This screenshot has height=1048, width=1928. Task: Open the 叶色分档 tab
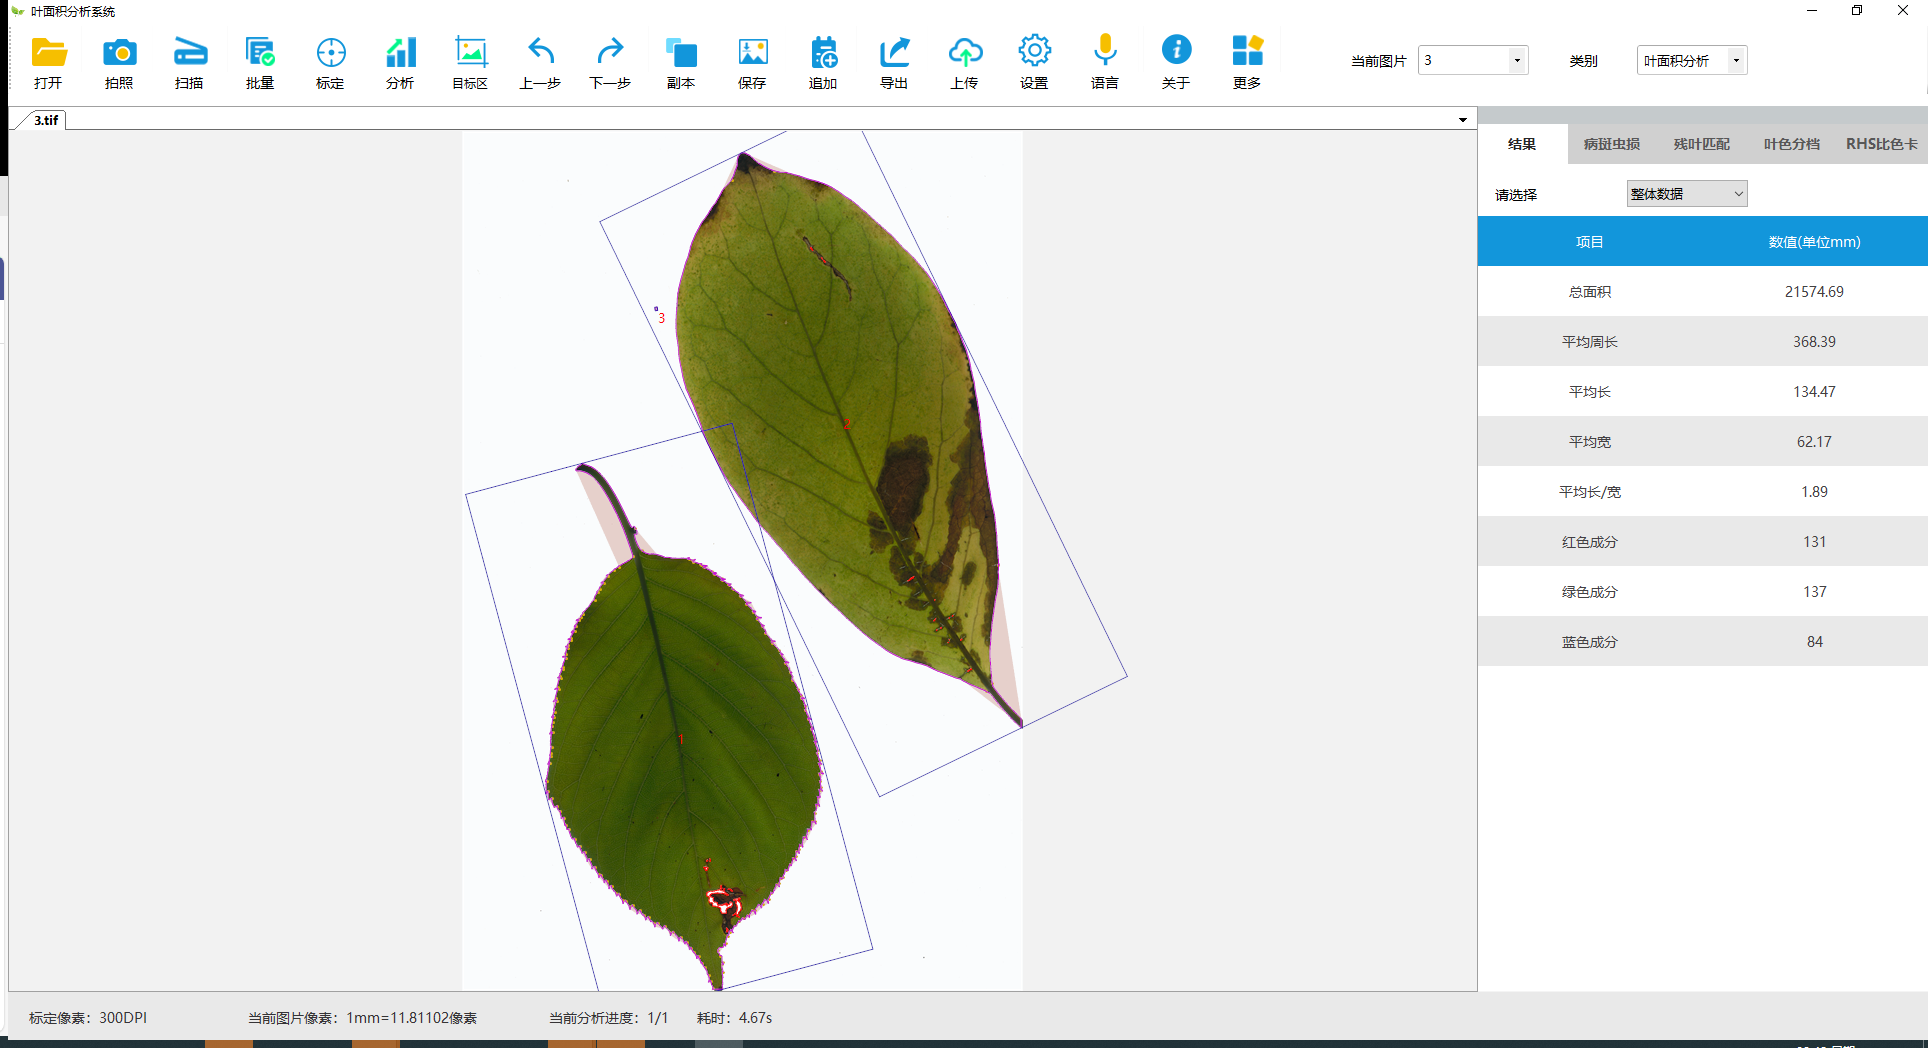pos(1791,144)
